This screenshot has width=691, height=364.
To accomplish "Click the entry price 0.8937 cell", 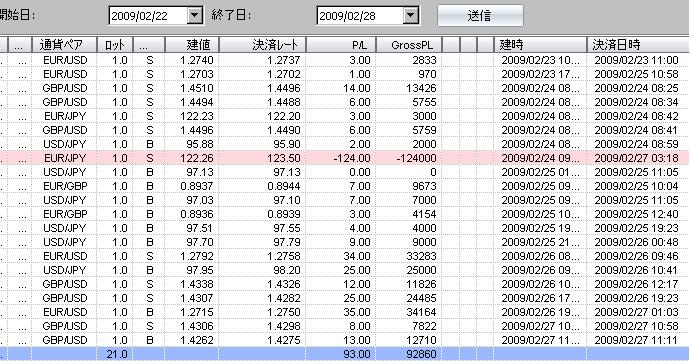I will (197, 186).
